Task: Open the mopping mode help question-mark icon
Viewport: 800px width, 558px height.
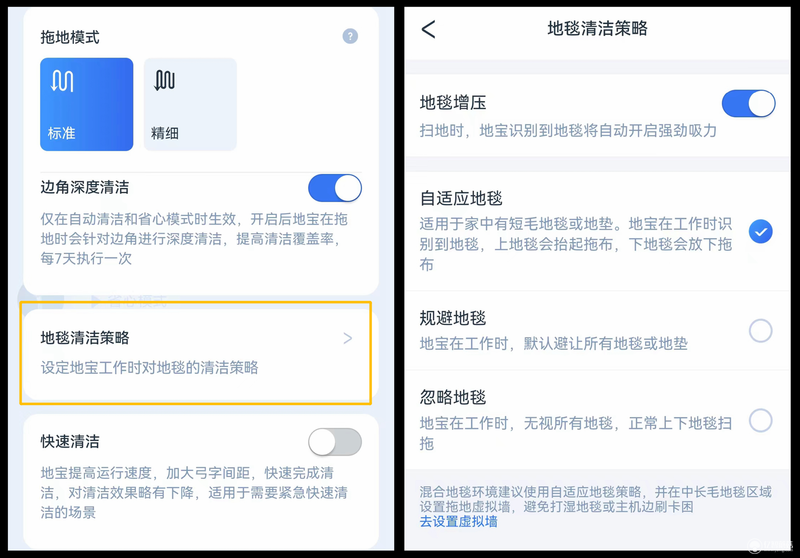Action: click(x=350, y=36)
